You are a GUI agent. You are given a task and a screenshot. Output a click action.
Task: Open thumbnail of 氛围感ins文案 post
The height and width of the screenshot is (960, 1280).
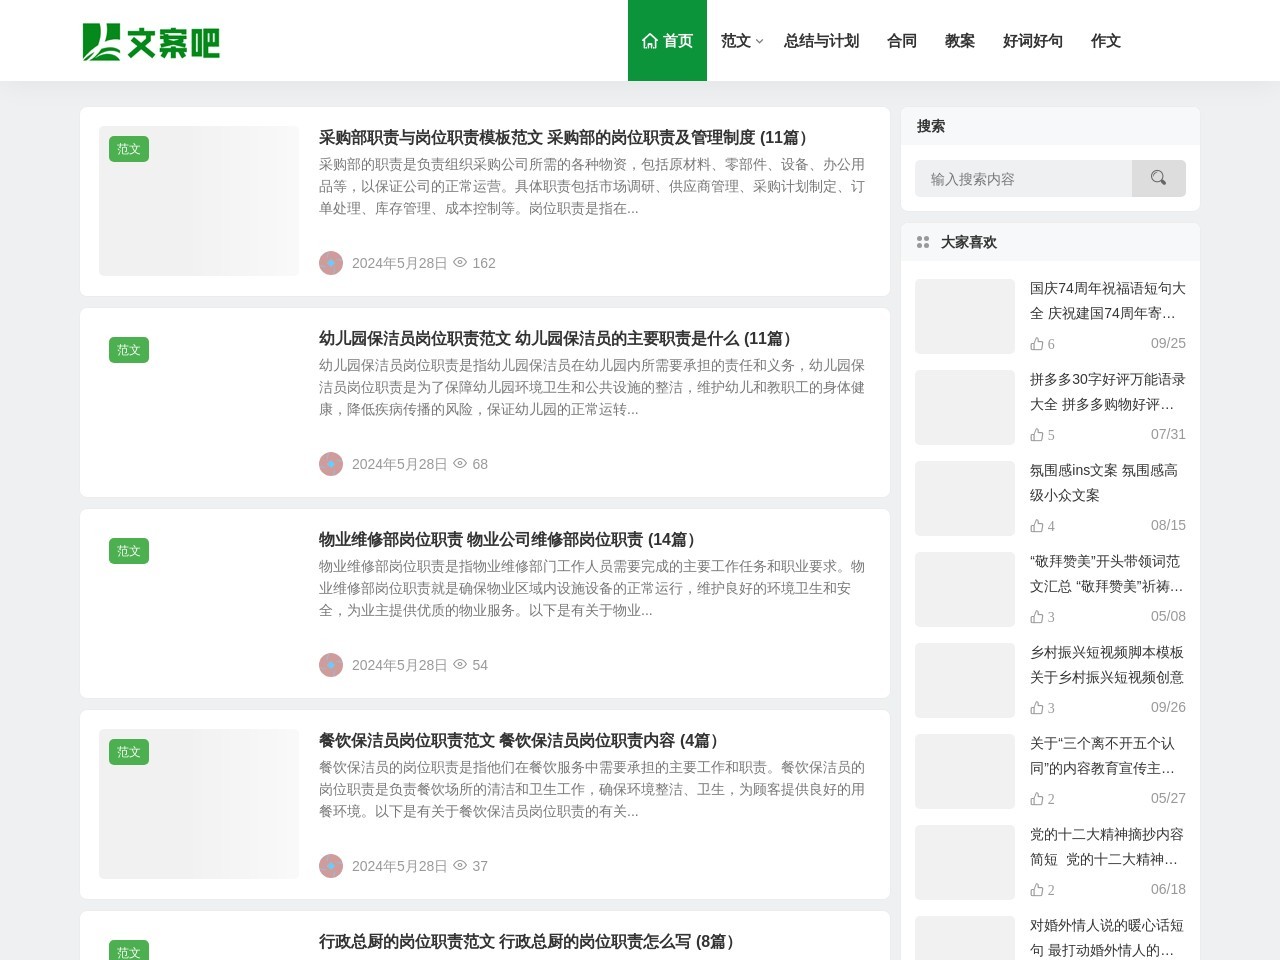(x=965, y=498)
